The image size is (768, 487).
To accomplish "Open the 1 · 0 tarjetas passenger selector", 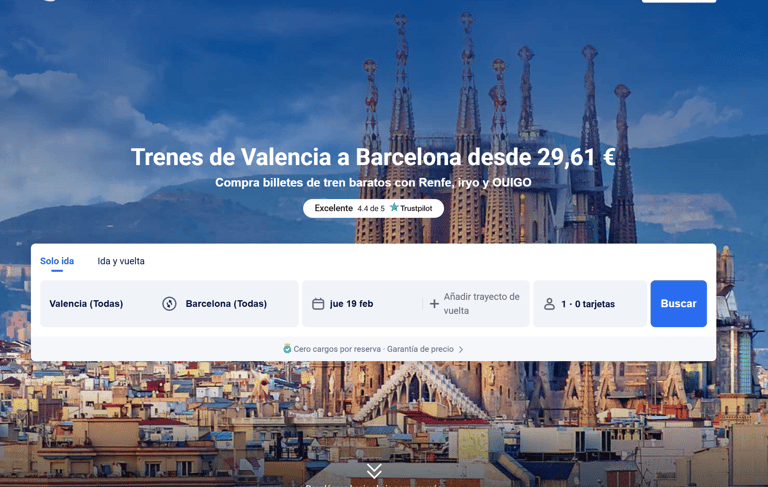I will tap(590, 304).
